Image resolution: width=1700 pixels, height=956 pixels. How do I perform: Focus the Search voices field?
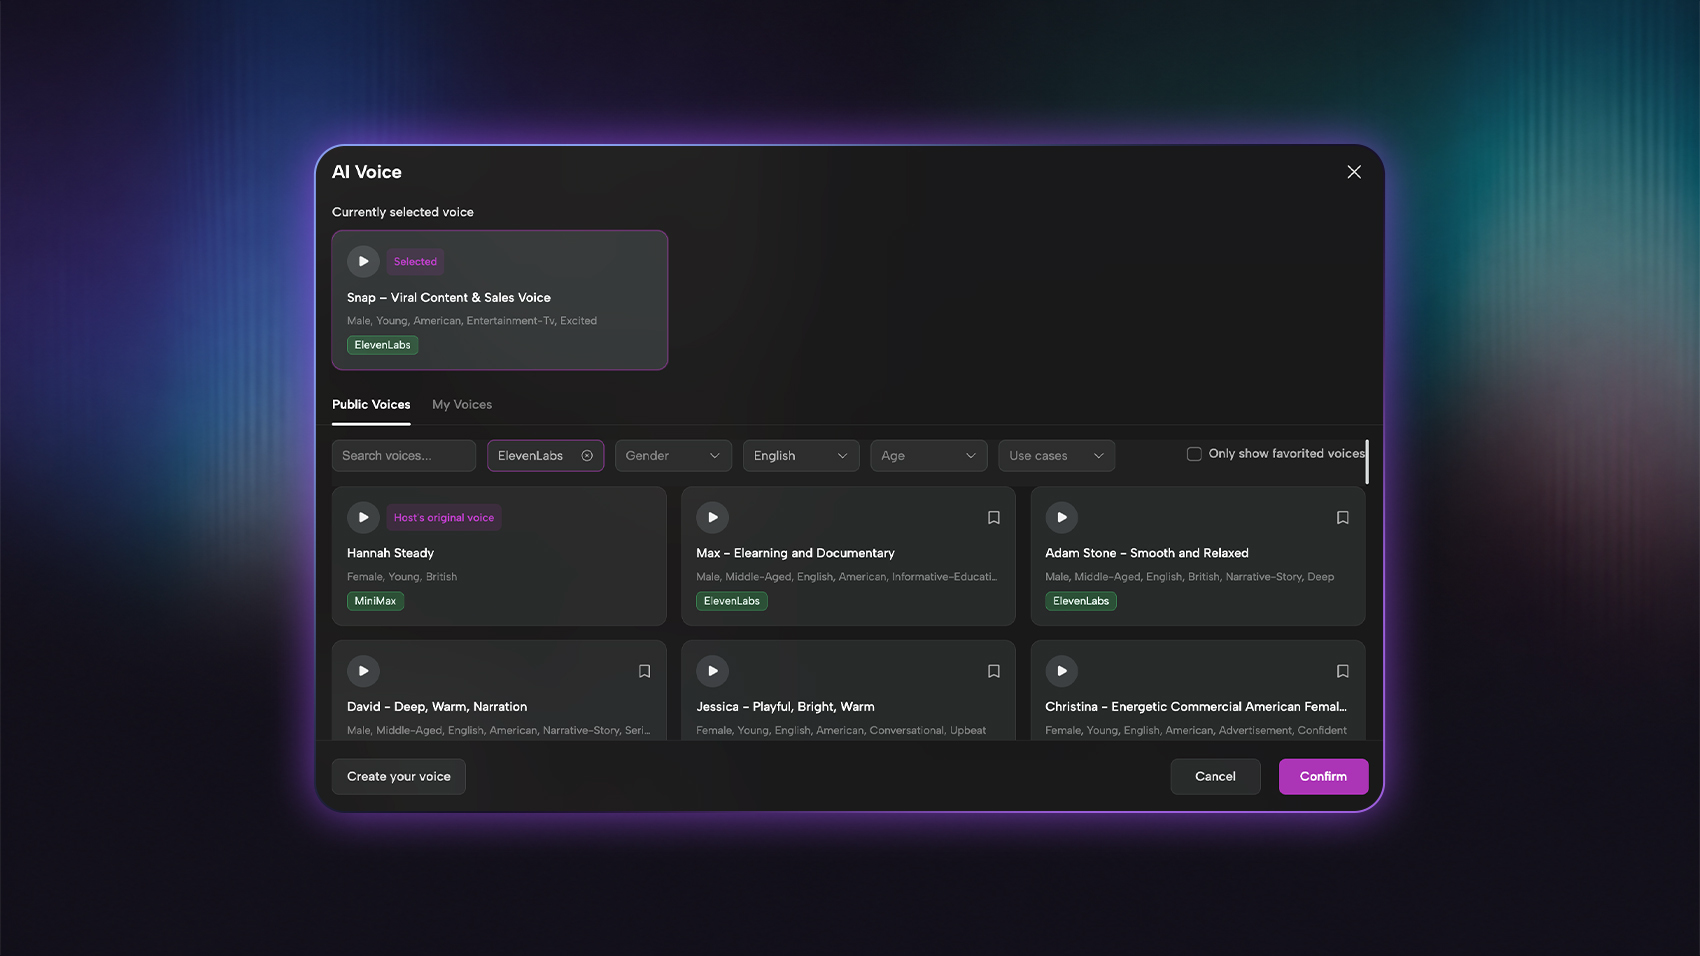click(x=404, y=456)
